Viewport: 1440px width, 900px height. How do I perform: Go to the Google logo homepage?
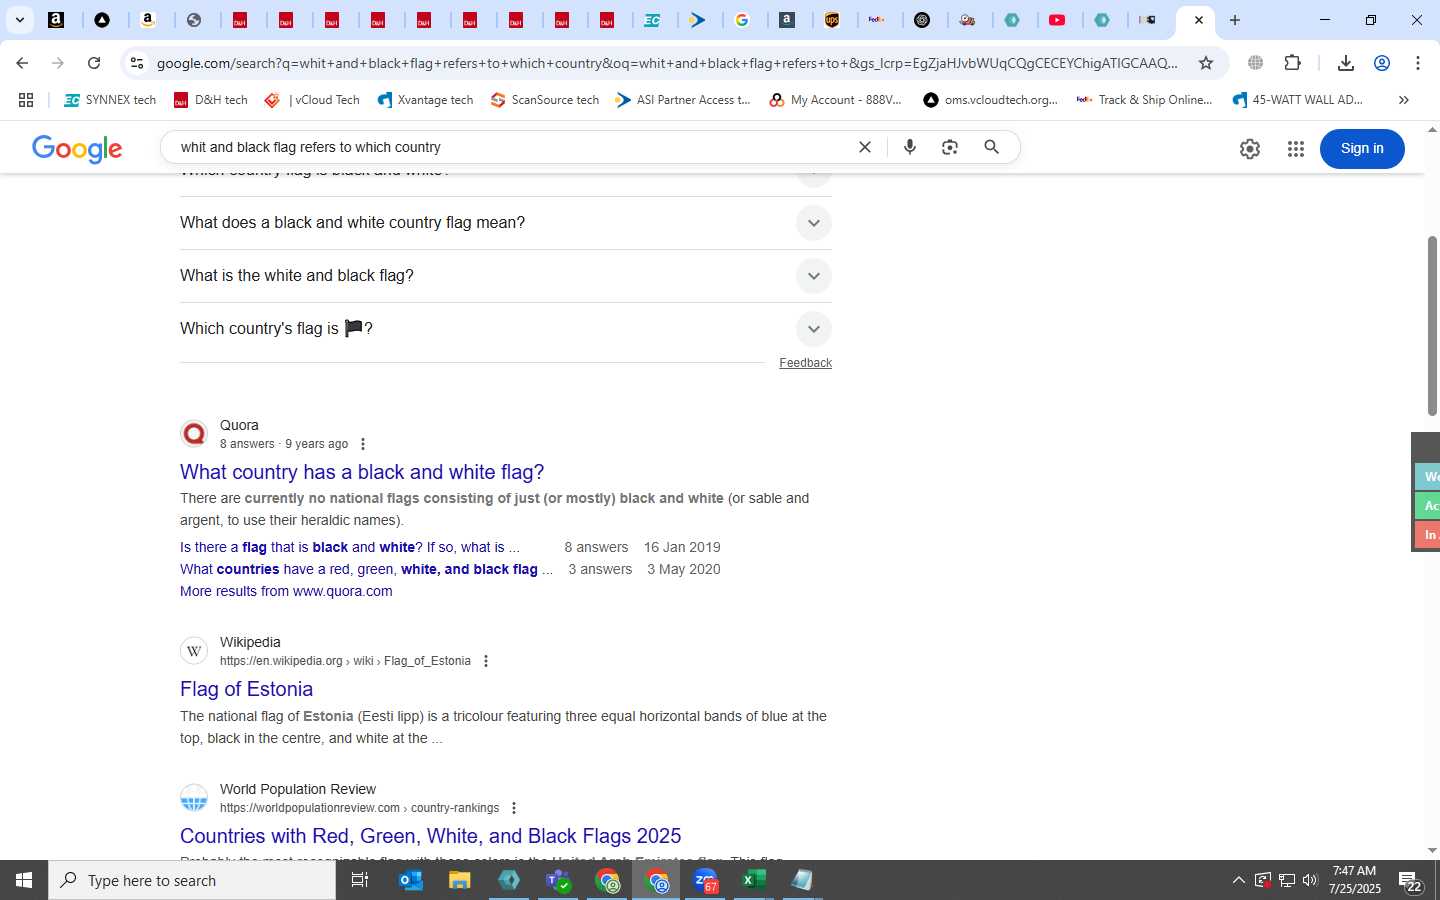click(77, 149)
